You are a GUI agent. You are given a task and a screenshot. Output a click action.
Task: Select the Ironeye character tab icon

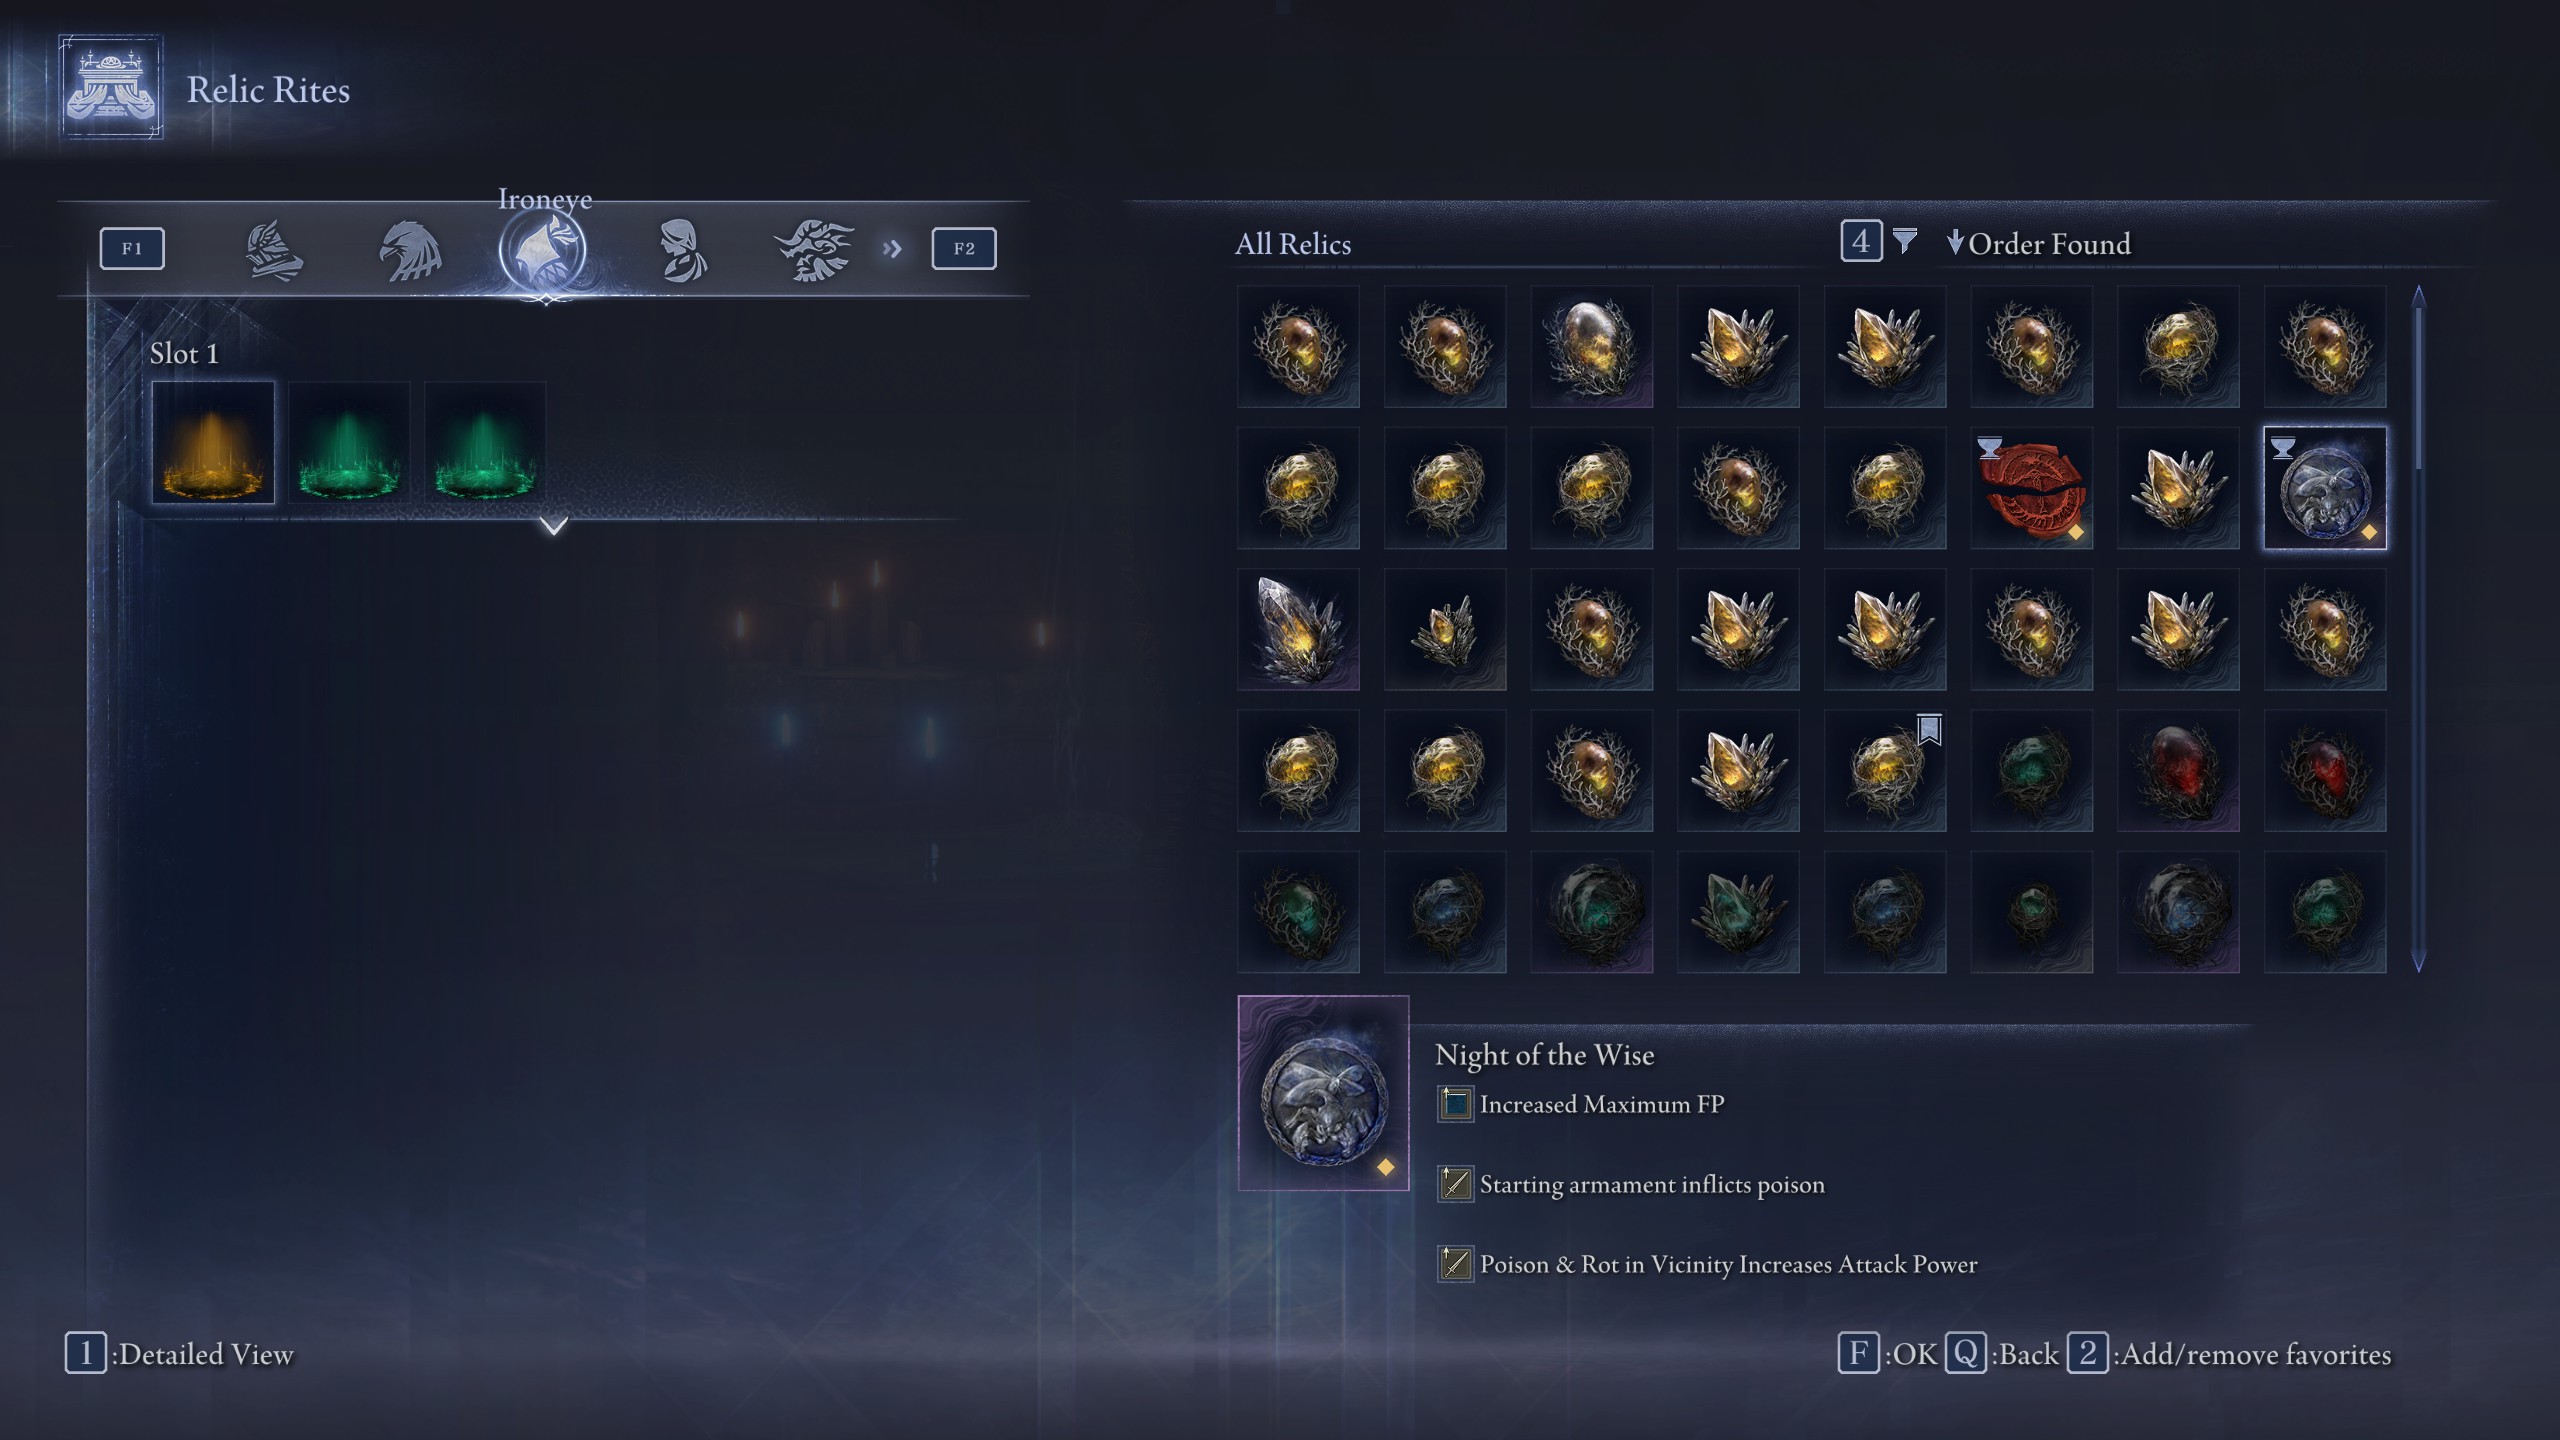(x=543, y=250)
